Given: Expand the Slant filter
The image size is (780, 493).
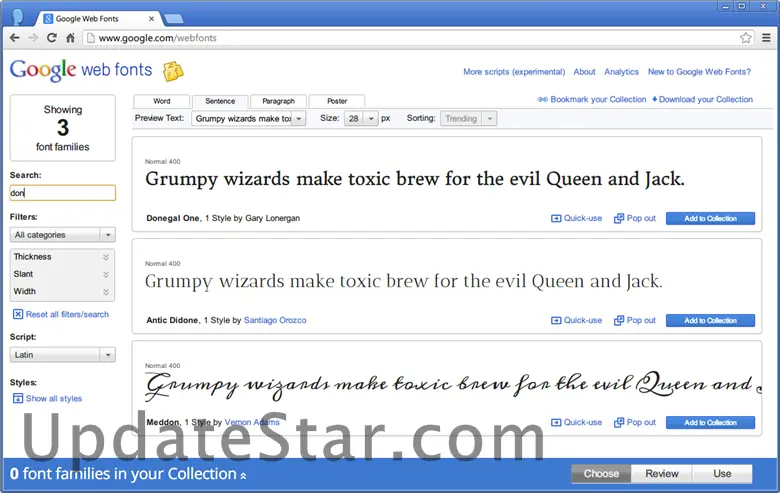Looking at the screenshot, I should (62, 274).
